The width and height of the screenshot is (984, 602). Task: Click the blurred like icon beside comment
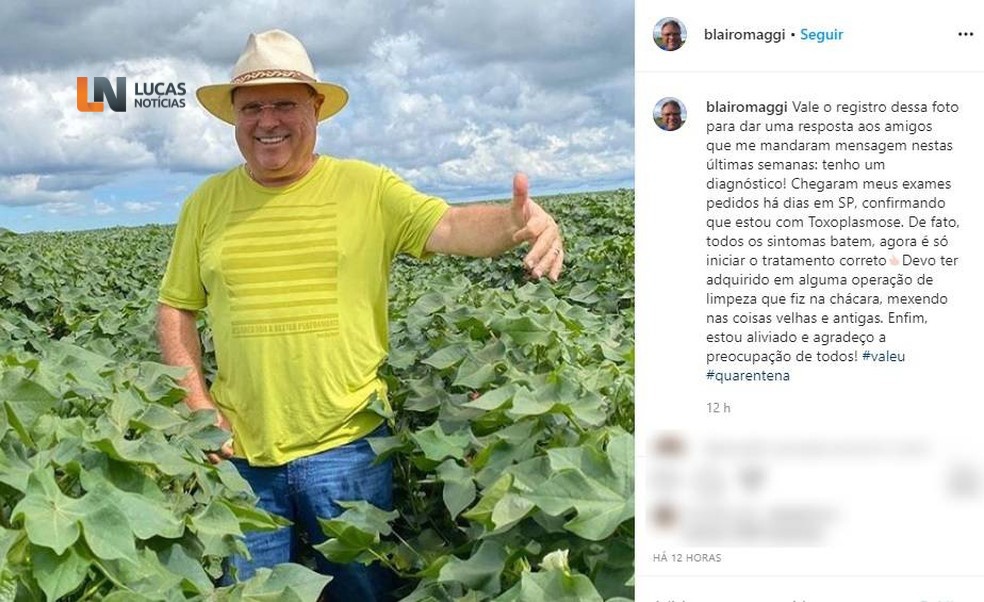964,481
